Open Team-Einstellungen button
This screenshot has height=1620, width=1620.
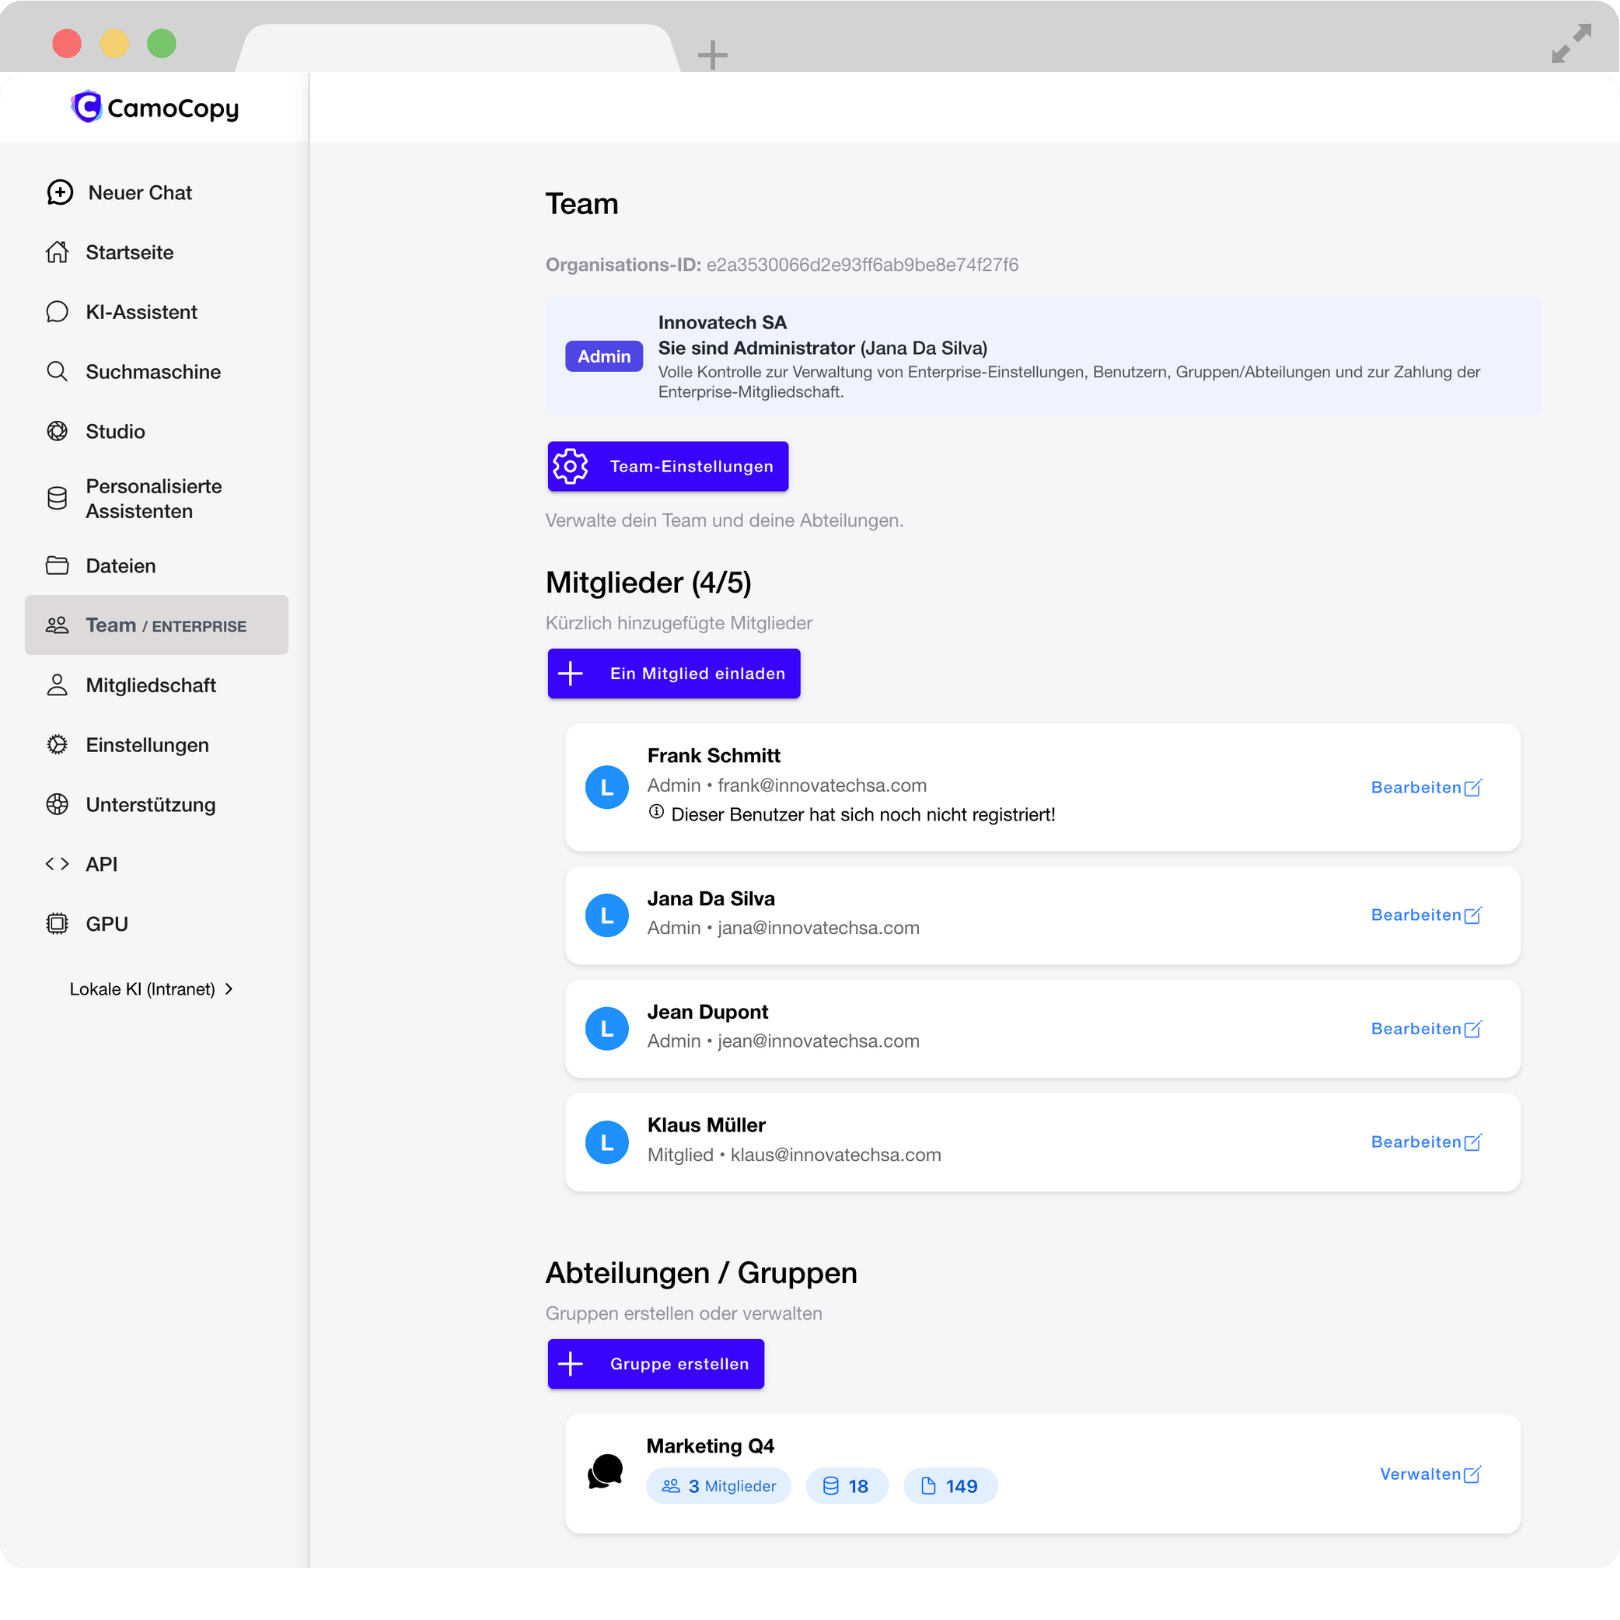pyautogui.click(x=668, y=467)
